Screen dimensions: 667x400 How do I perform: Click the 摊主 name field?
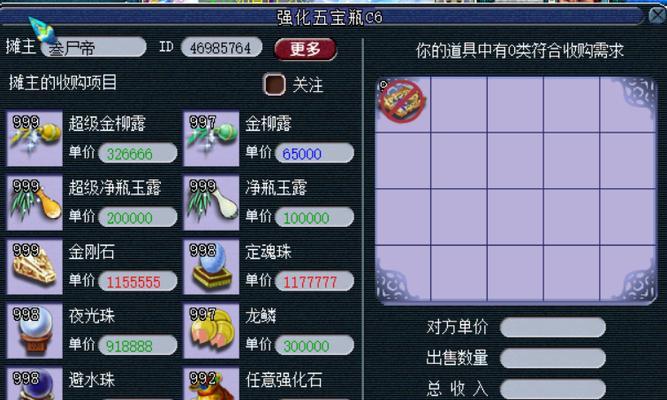click(94, 48)
